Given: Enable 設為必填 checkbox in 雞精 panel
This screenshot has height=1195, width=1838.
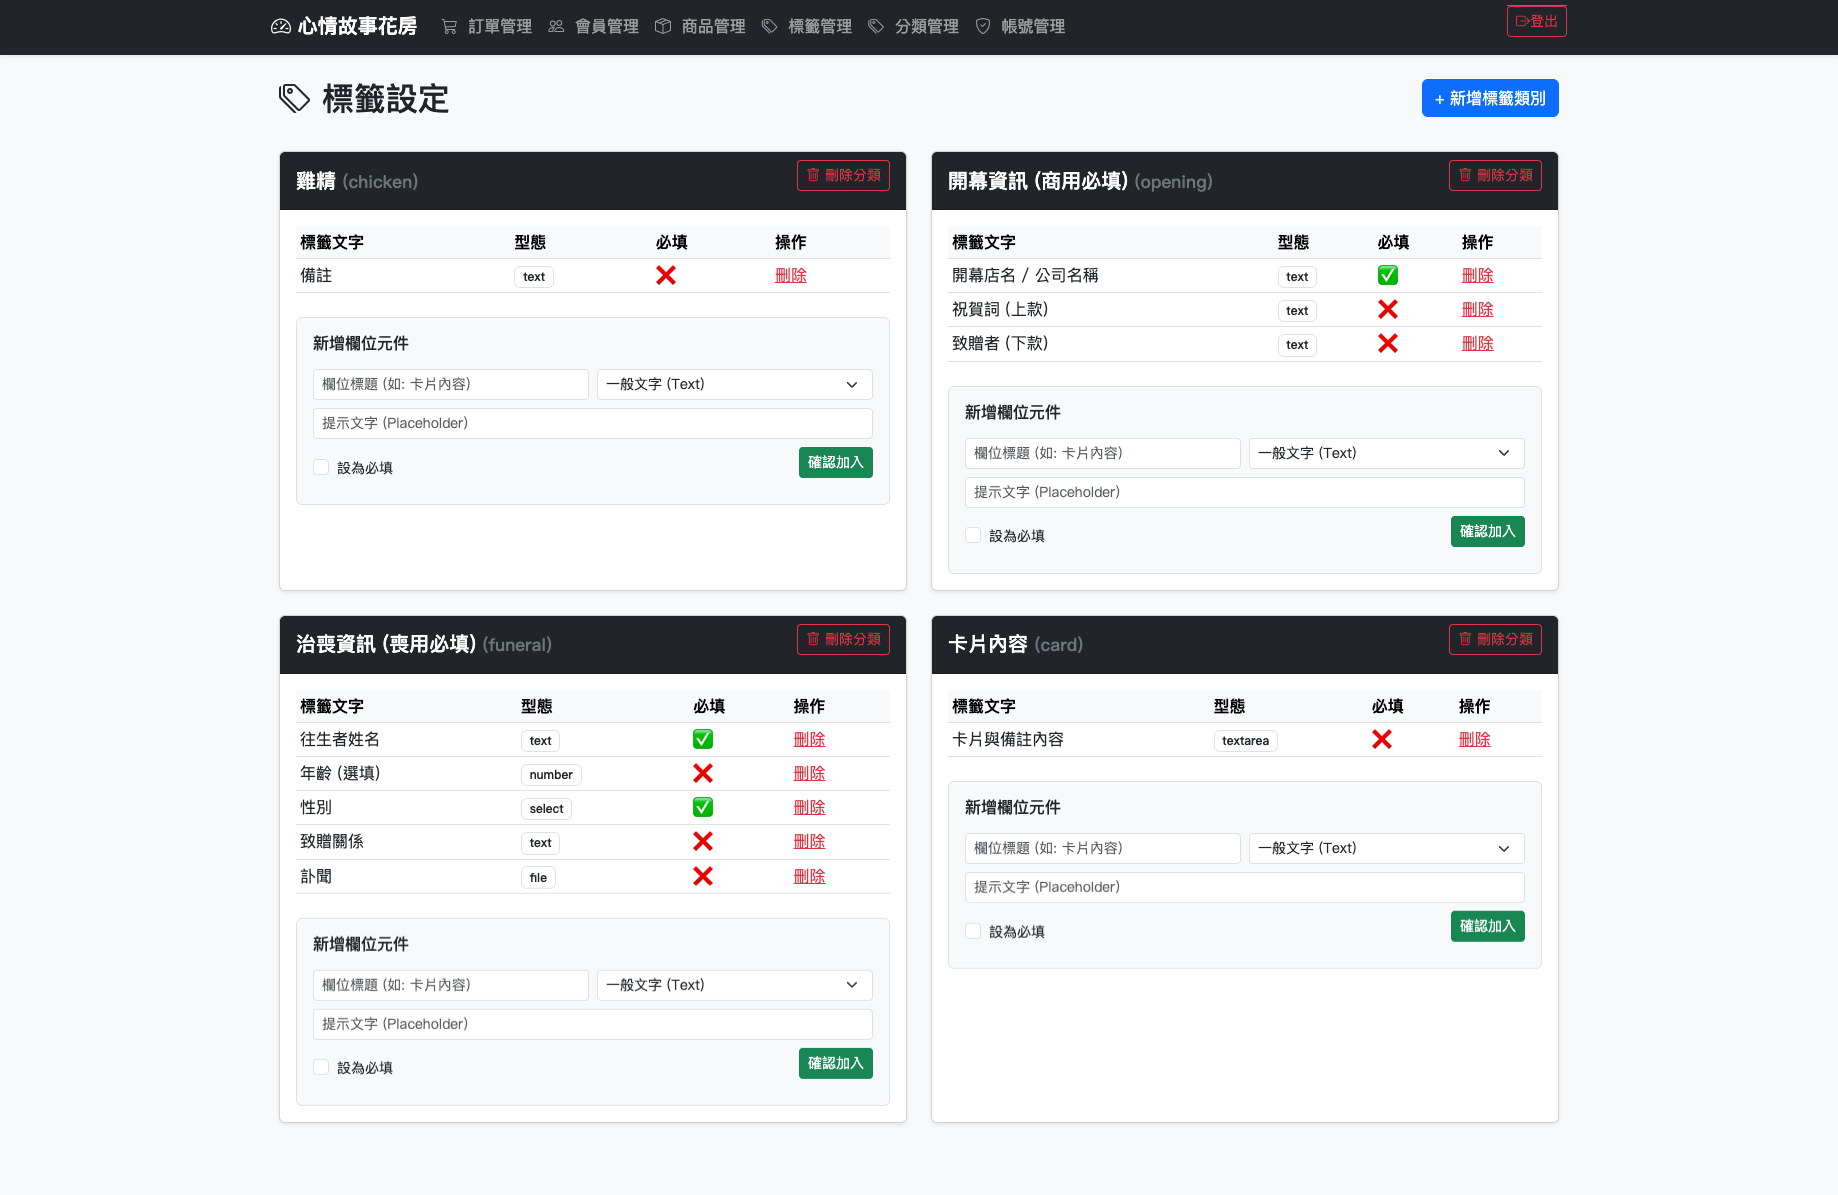Looking at the screenshot, I should pyautogui.click(x=321, y=467).
